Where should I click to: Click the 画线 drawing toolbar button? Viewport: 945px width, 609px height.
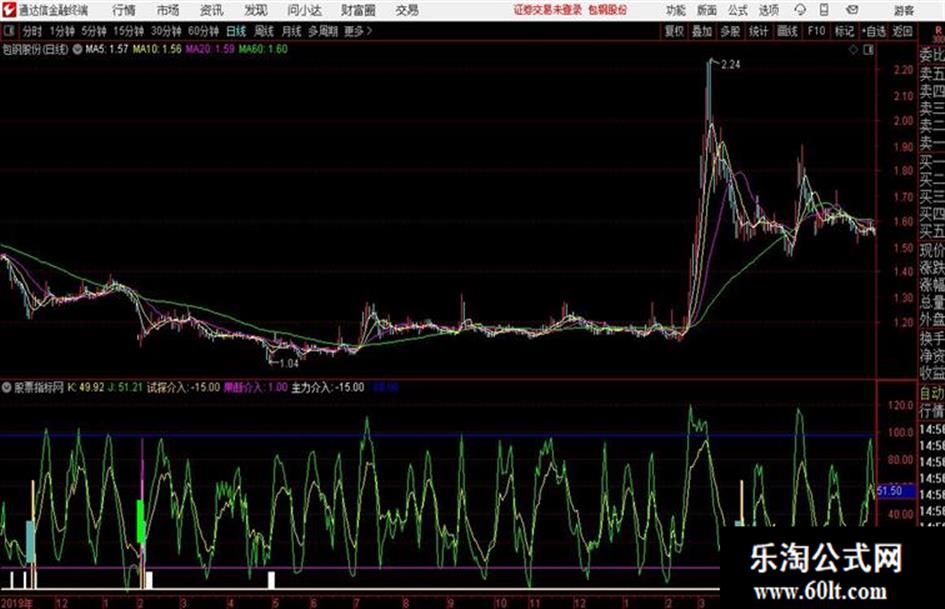(787, 31)
